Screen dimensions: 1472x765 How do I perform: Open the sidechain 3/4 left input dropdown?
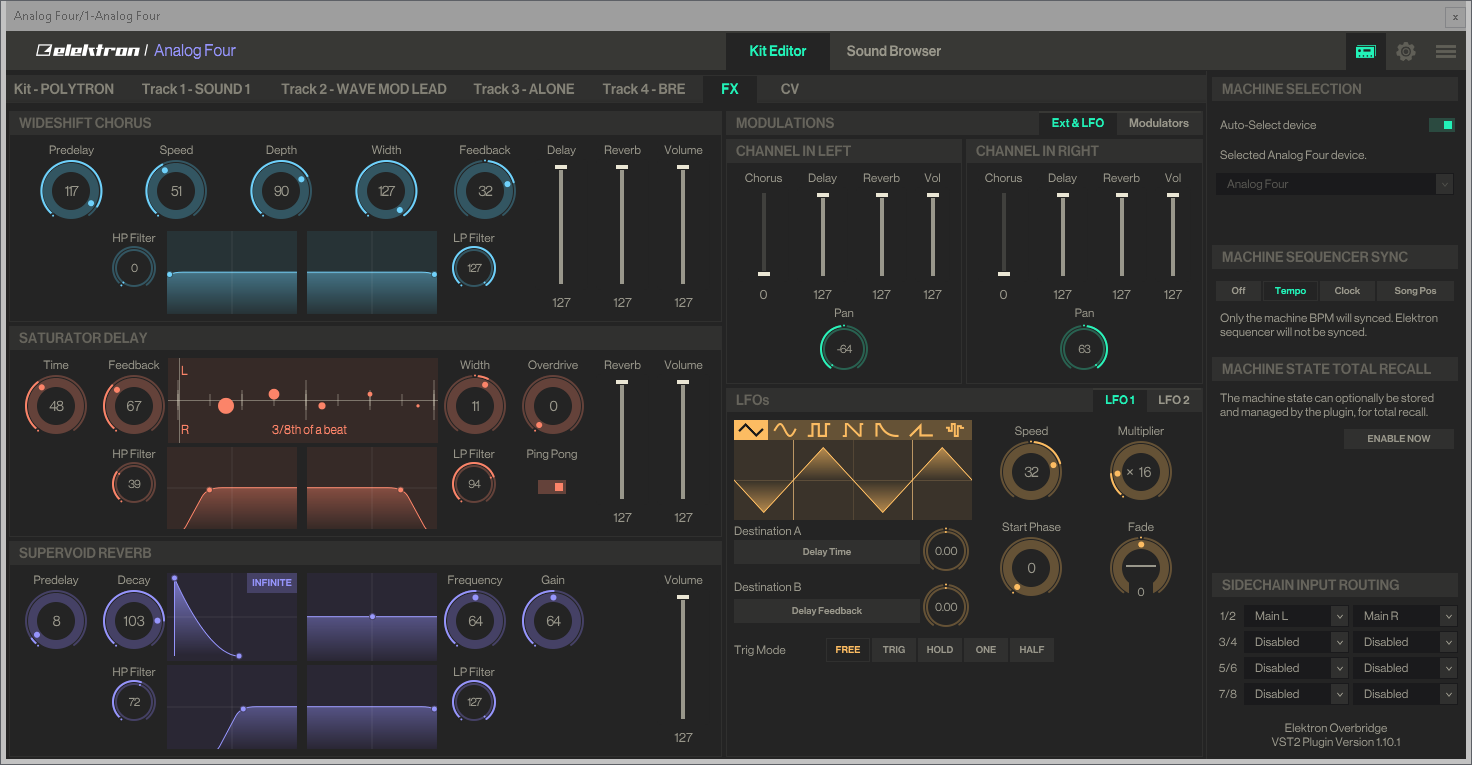click(x=1297, y=642)
